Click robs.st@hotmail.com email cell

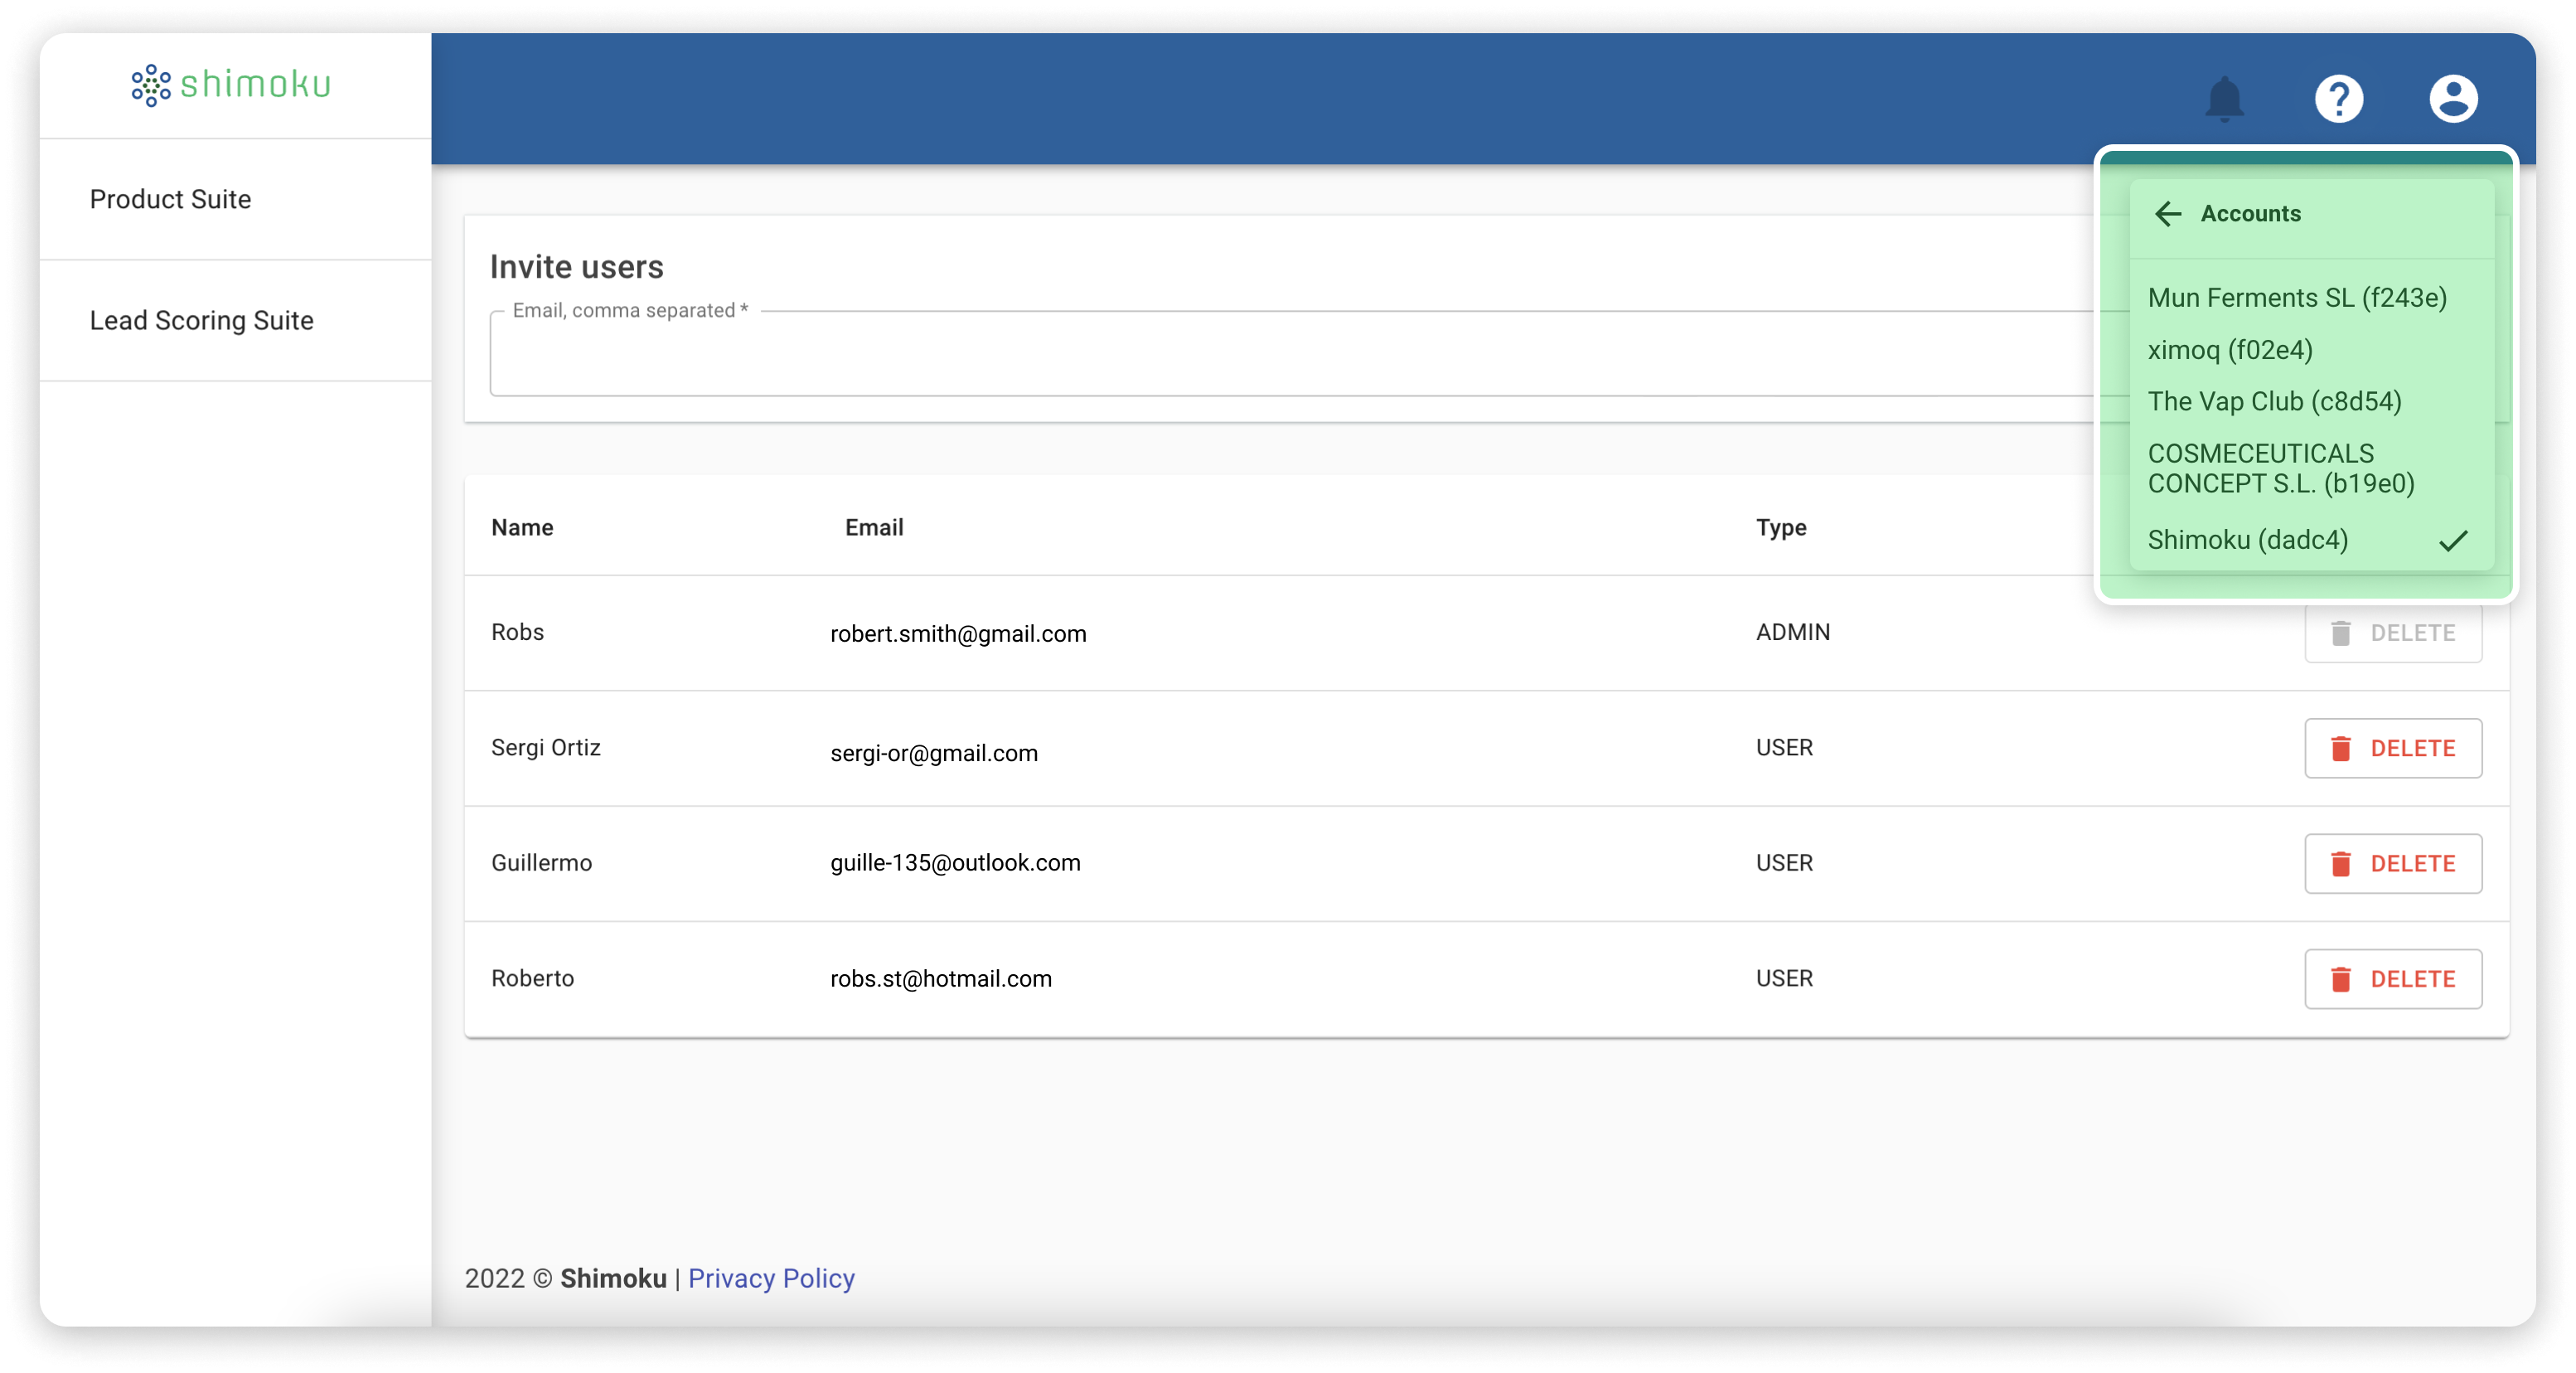941,978
